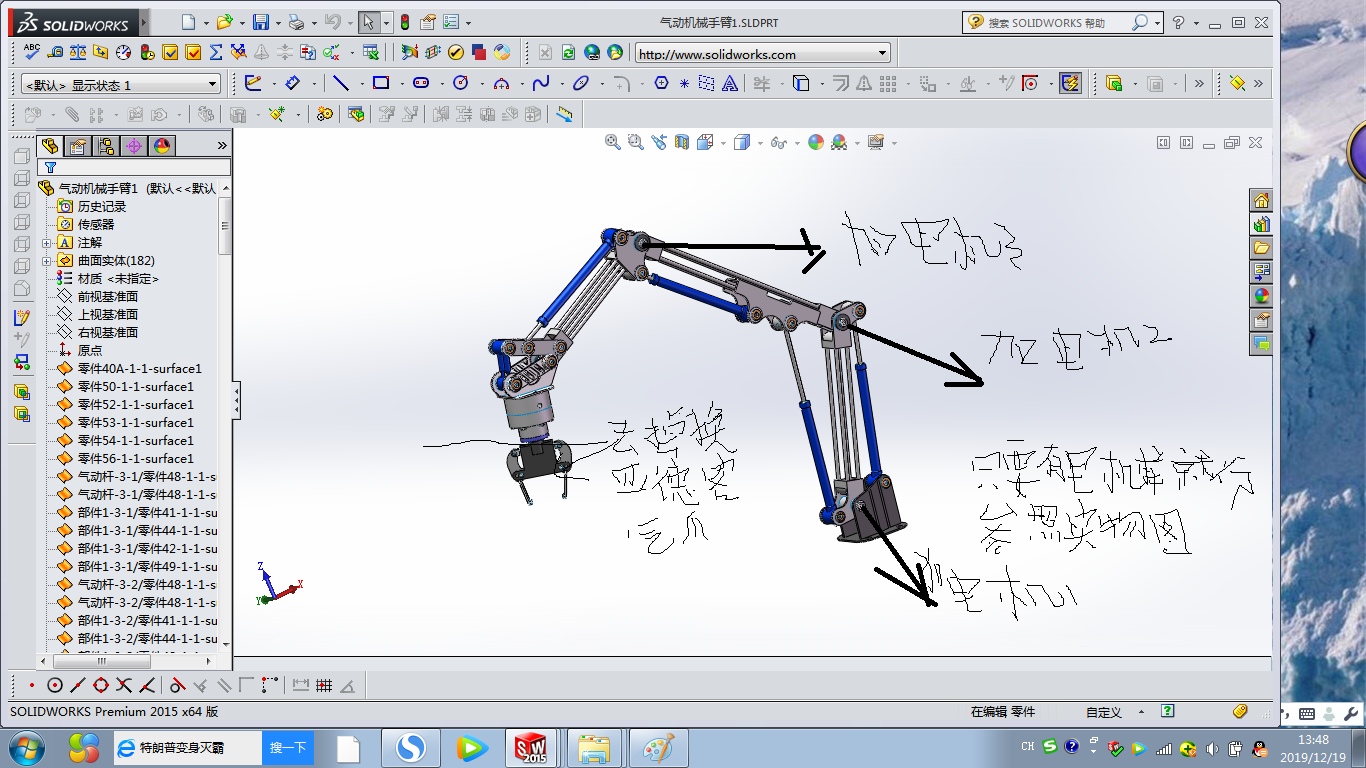1366x768 pixels.
Task: Select the sketch Text tool
Action: click(x=731, y=84)
